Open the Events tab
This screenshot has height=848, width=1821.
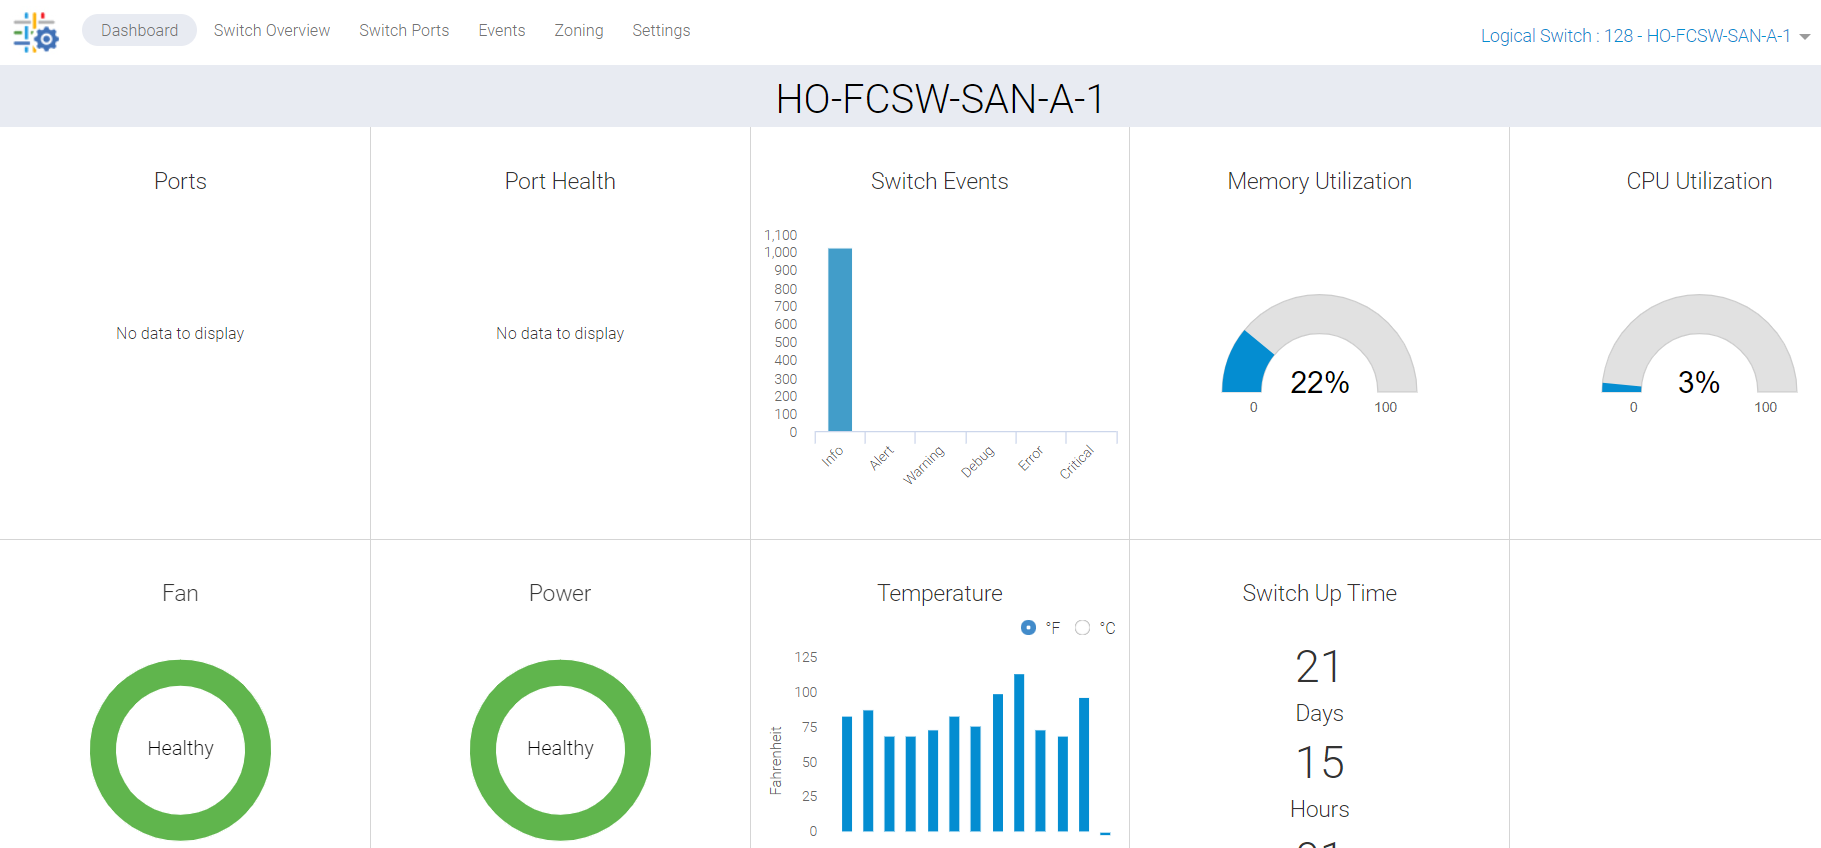(501, 30)
